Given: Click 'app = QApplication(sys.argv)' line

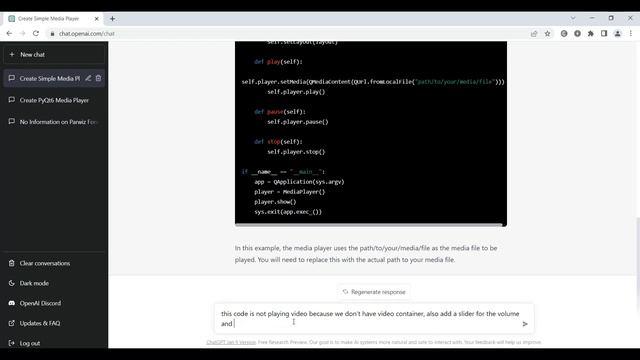Looking at the screenshot, I should [299, 182].
